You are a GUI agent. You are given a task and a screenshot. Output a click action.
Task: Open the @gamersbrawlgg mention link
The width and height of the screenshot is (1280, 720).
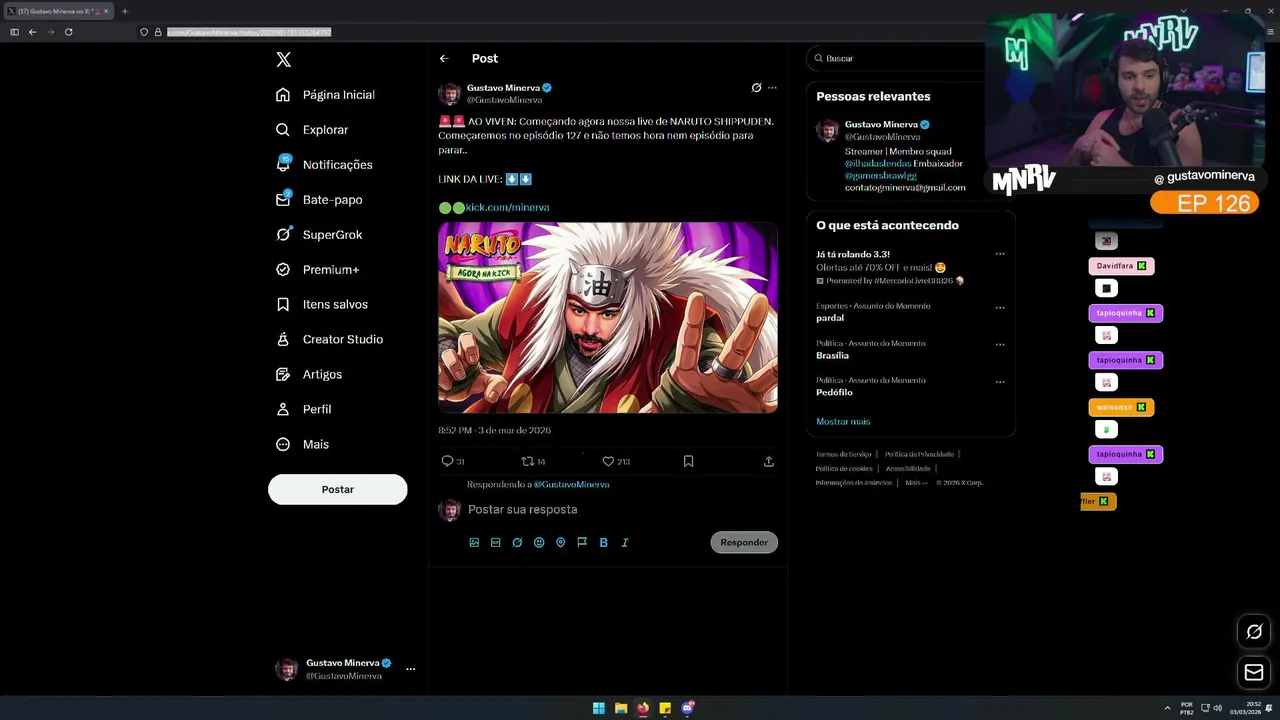pos(880,175)
